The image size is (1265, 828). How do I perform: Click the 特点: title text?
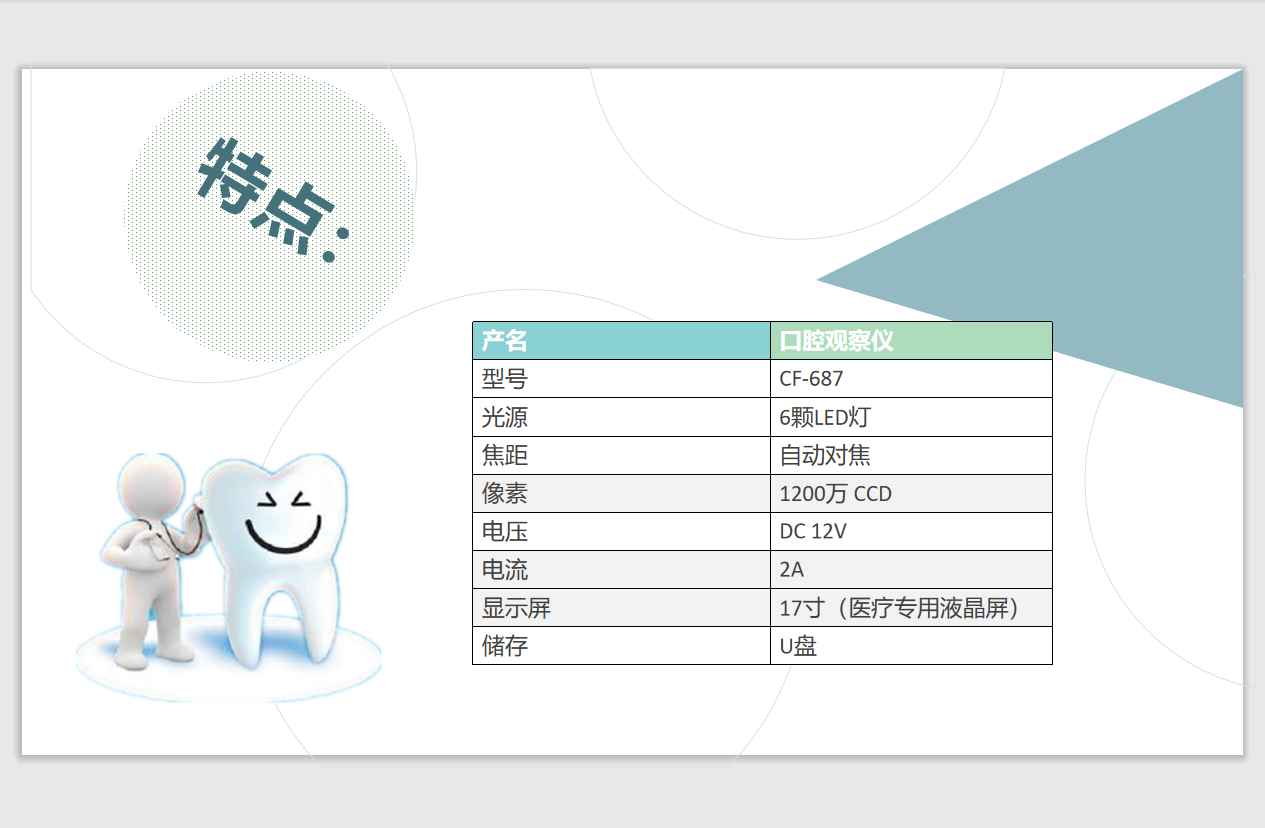(x=273, y=202)
